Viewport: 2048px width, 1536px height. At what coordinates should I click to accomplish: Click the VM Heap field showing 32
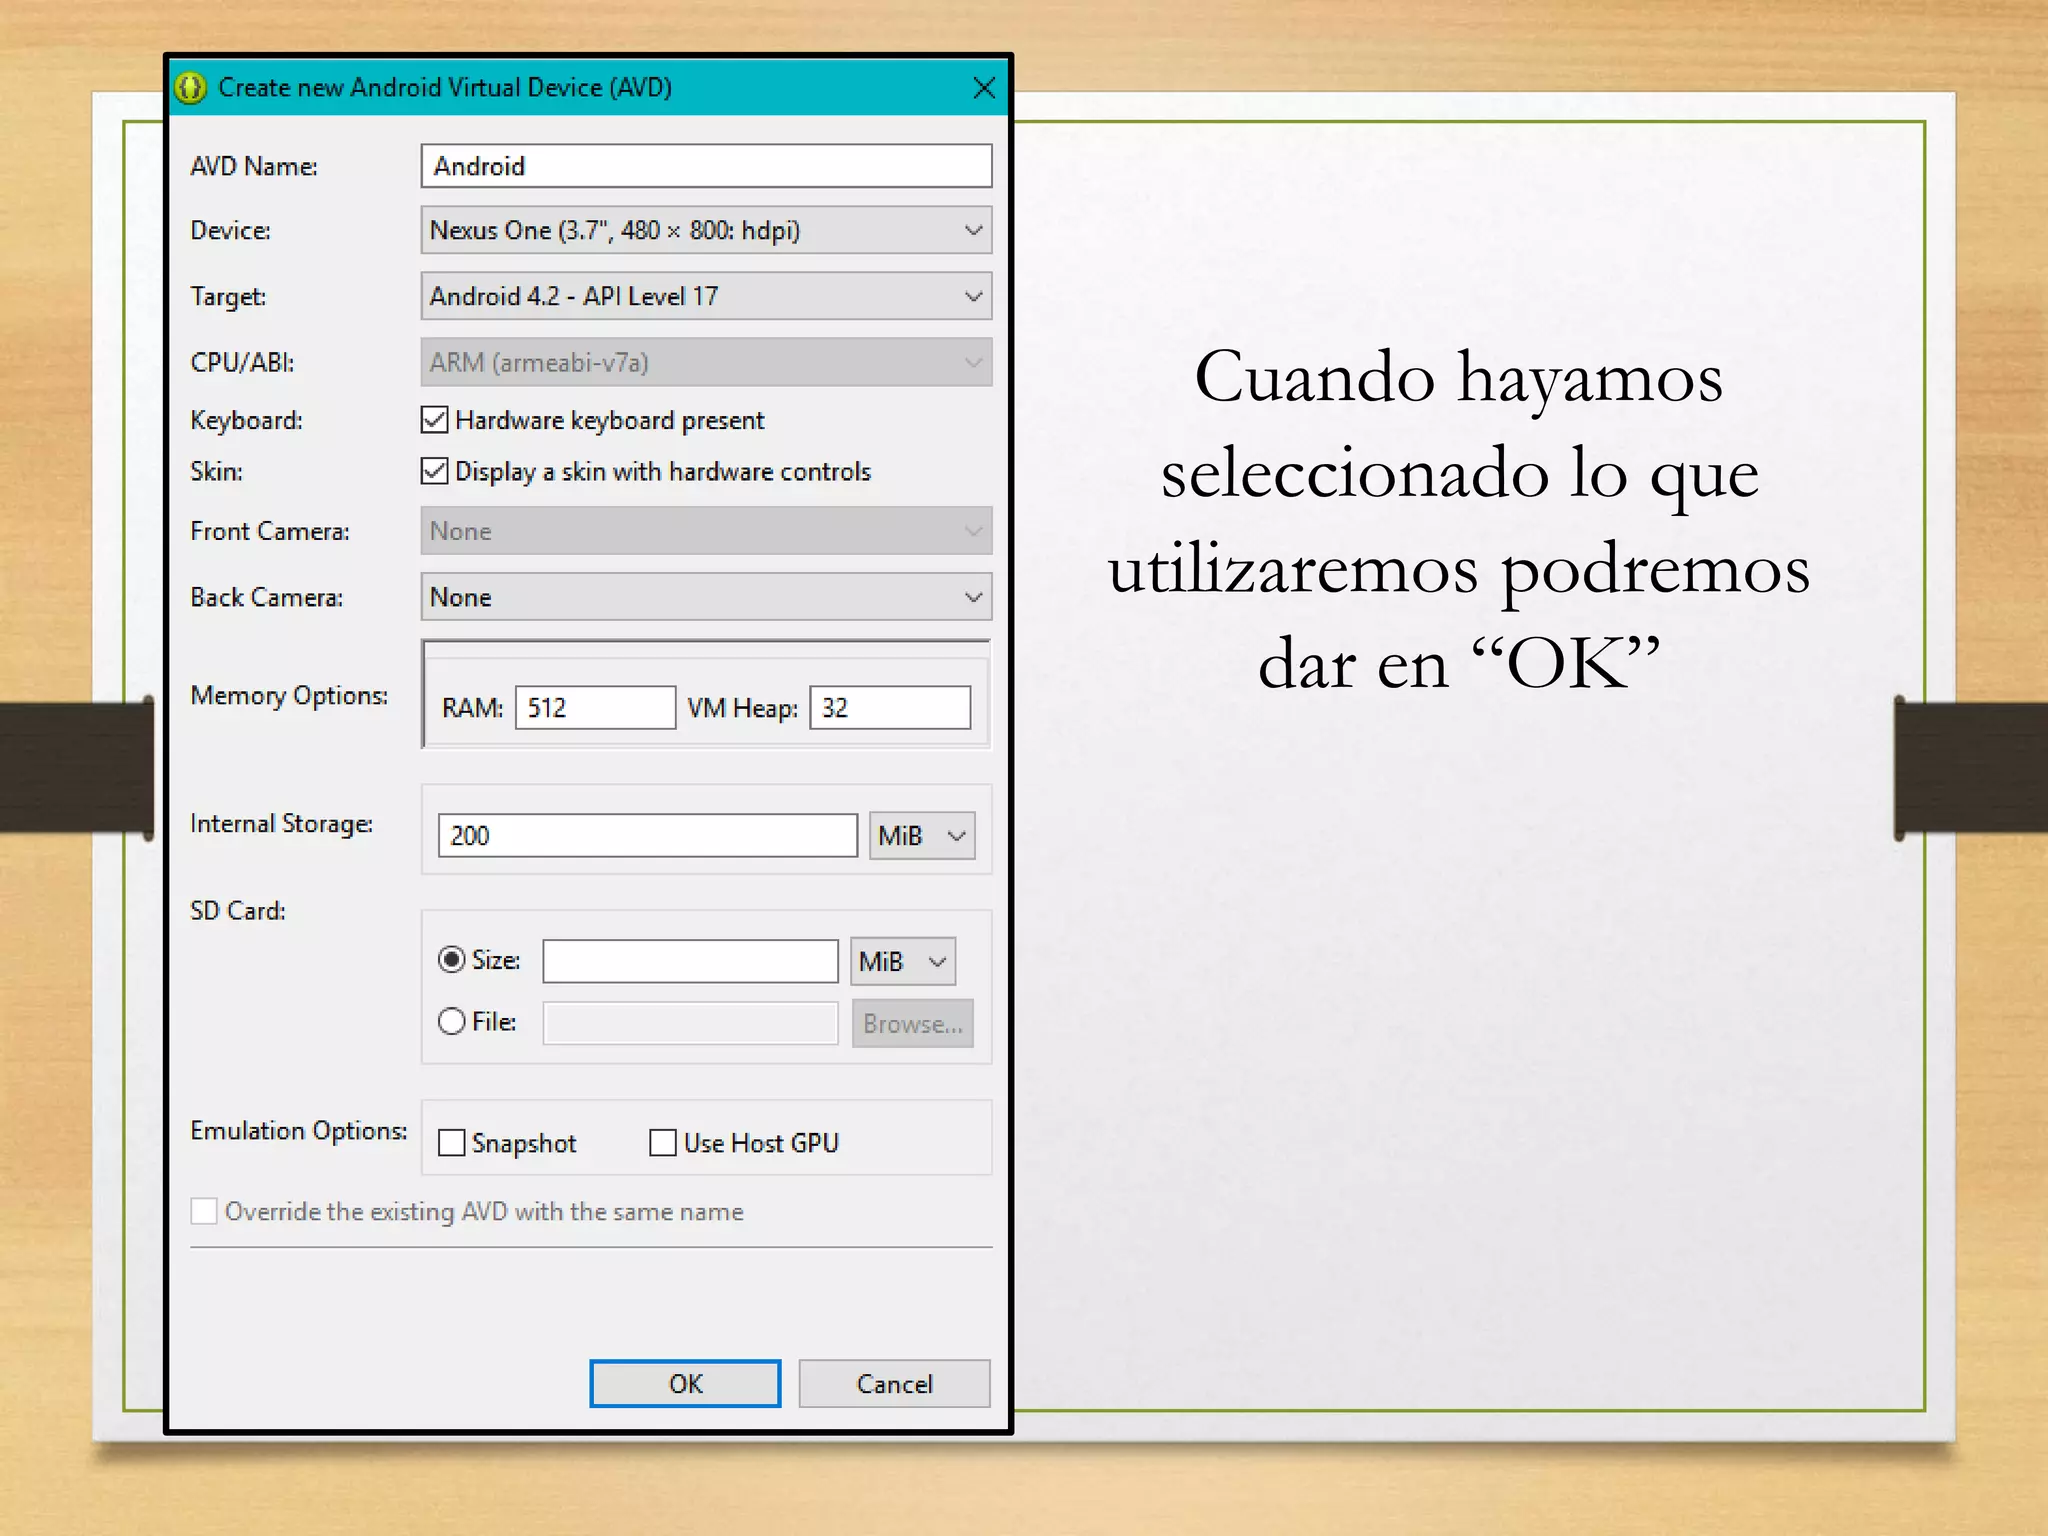(890, 708)
